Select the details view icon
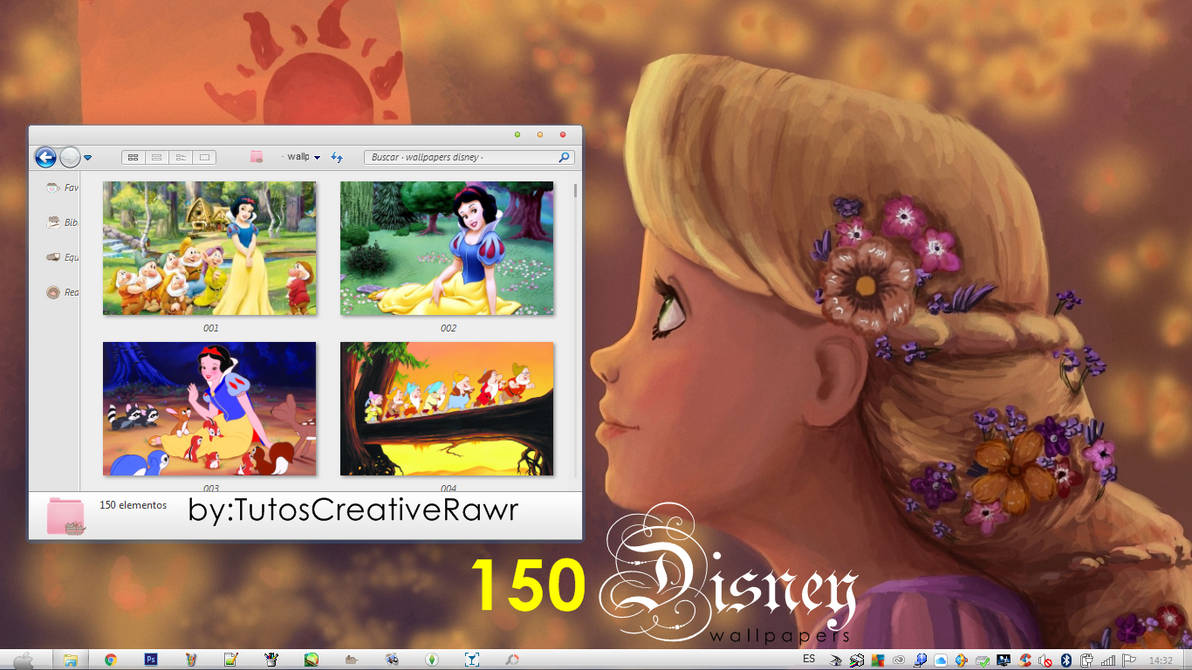Screen dimensions: 1192x670 pyautogui.click(x=180, y=157)
